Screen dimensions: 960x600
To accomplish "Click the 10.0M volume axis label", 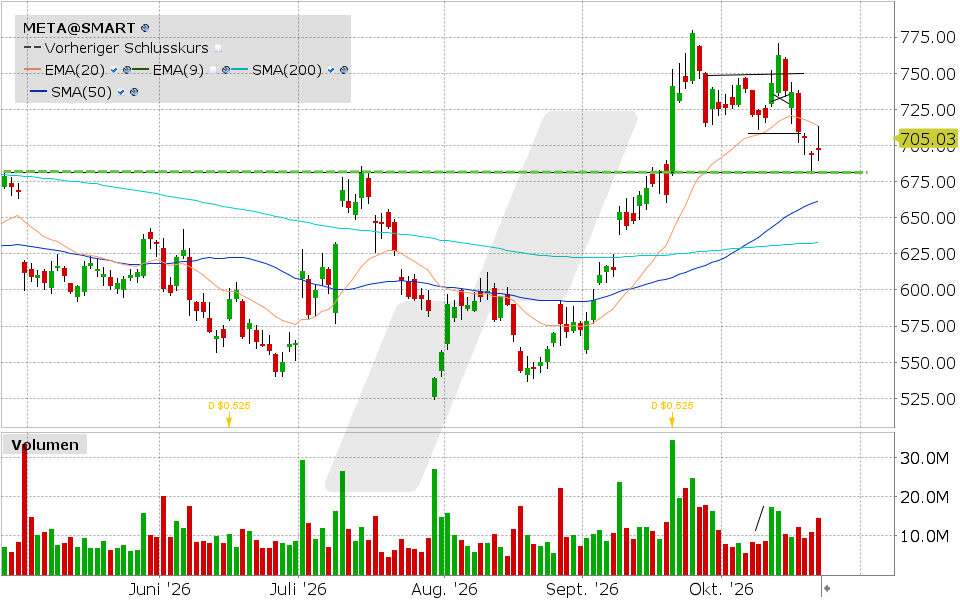I will (x=924, y=536).
